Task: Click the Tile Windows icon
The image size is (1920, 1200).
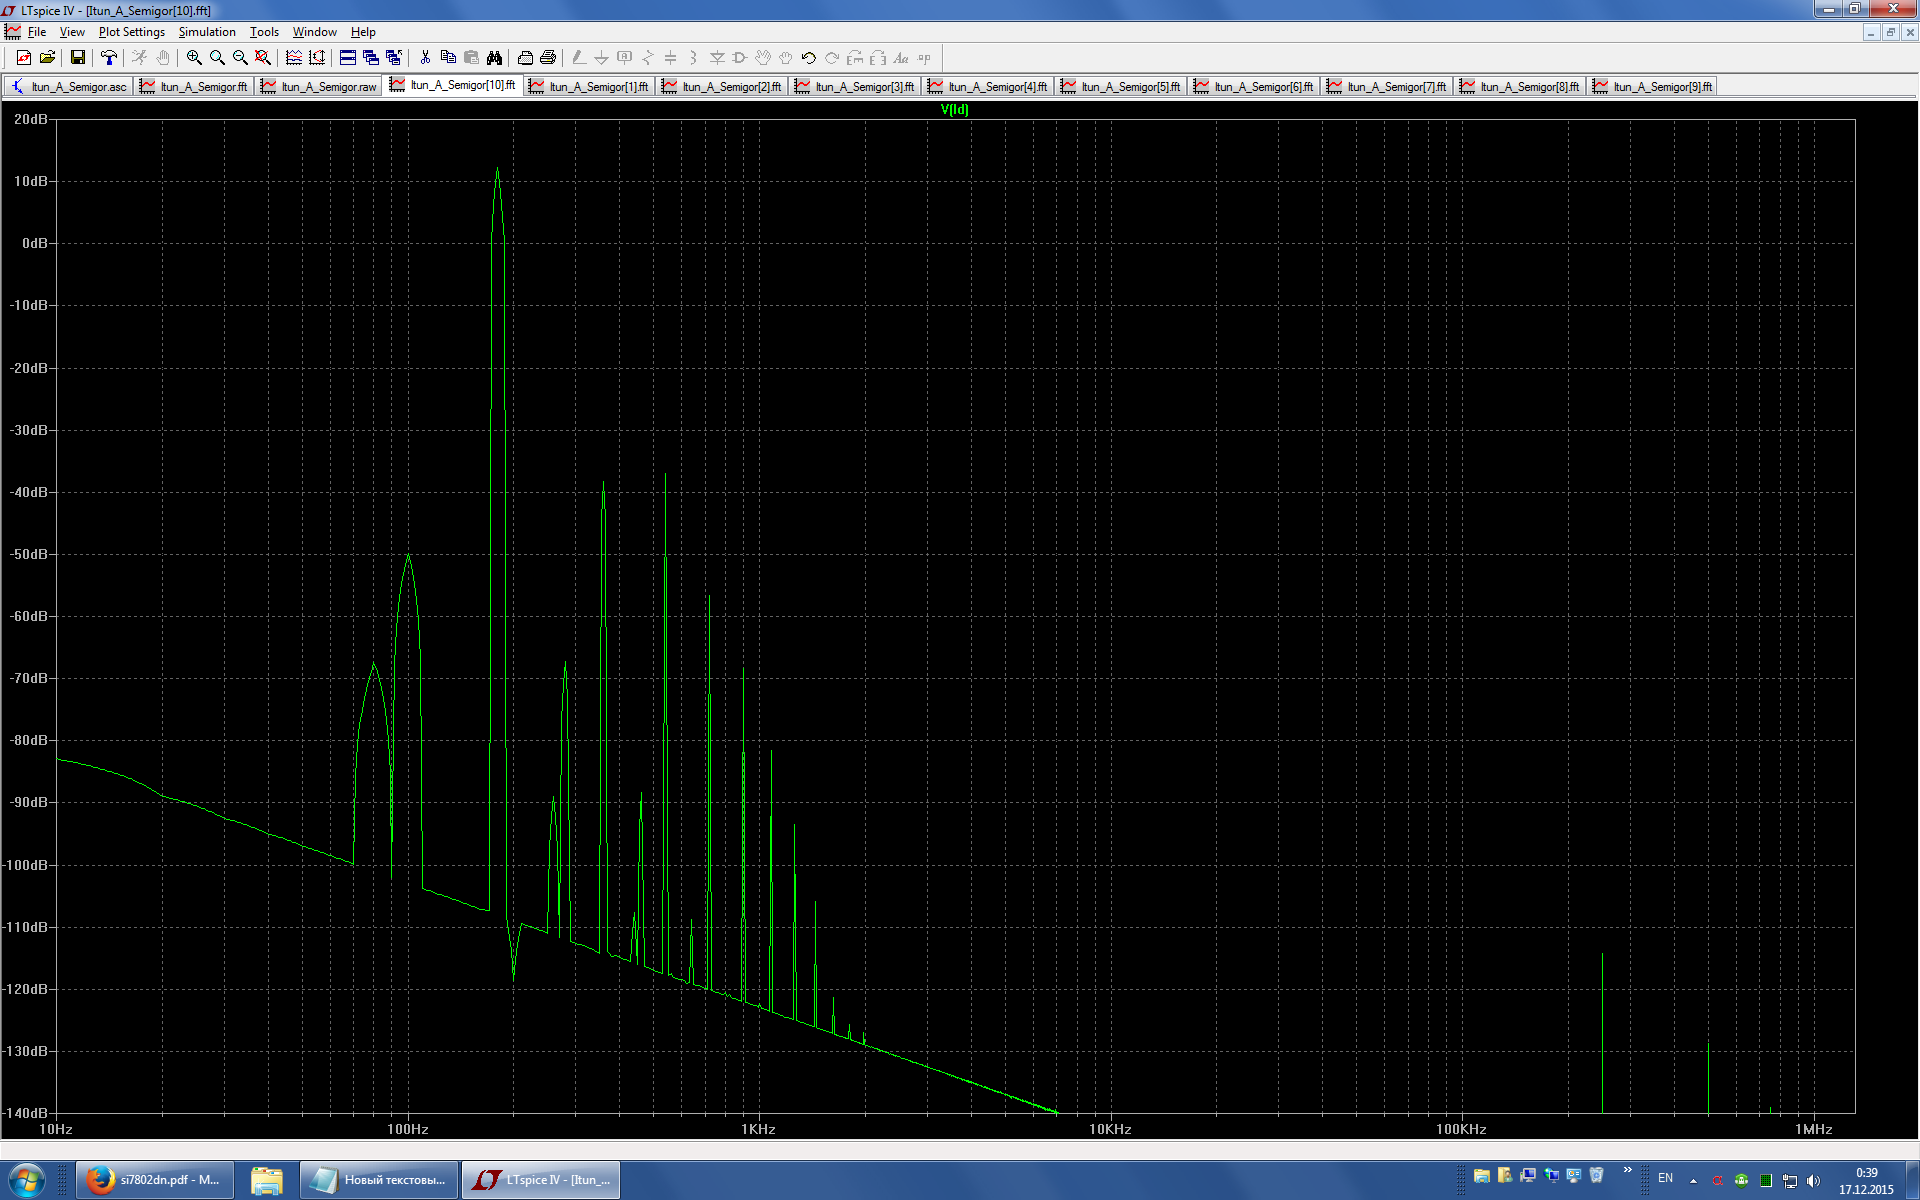Action: (x=348, y=58)
